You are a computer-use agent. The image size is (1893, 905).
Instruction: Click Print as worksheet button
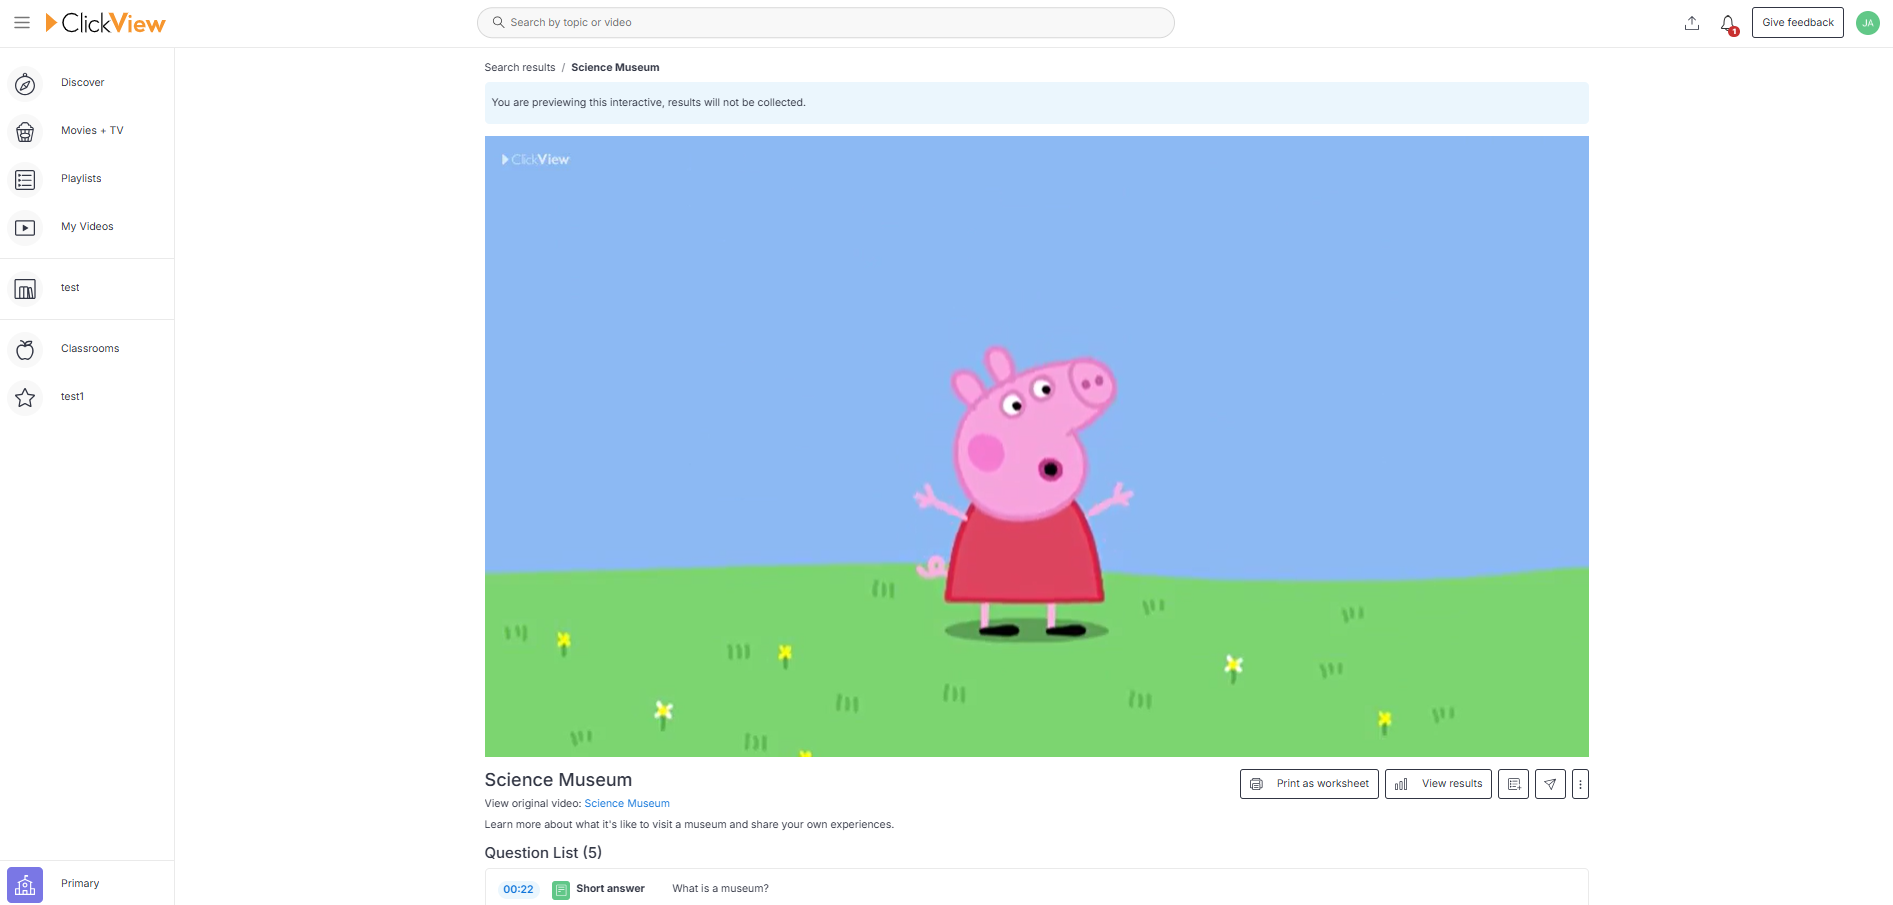coord(1309,784)
